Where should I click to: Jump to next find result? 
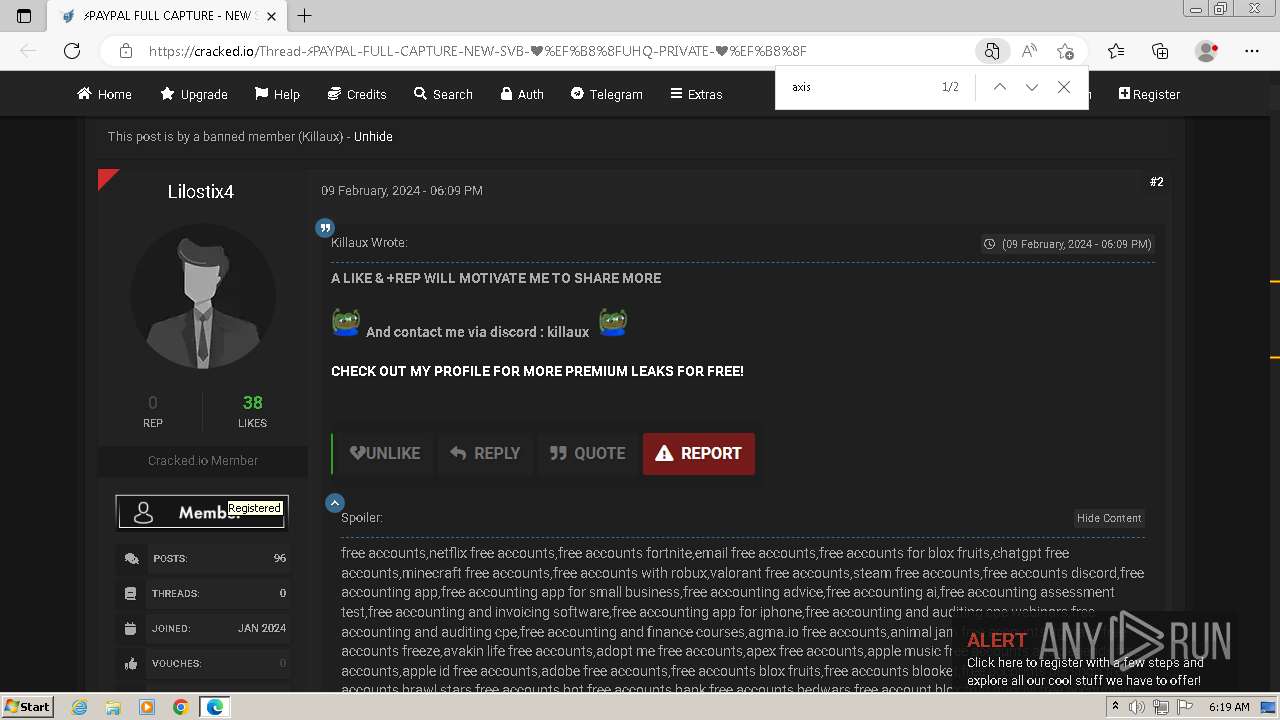[x=1032, y=87]
